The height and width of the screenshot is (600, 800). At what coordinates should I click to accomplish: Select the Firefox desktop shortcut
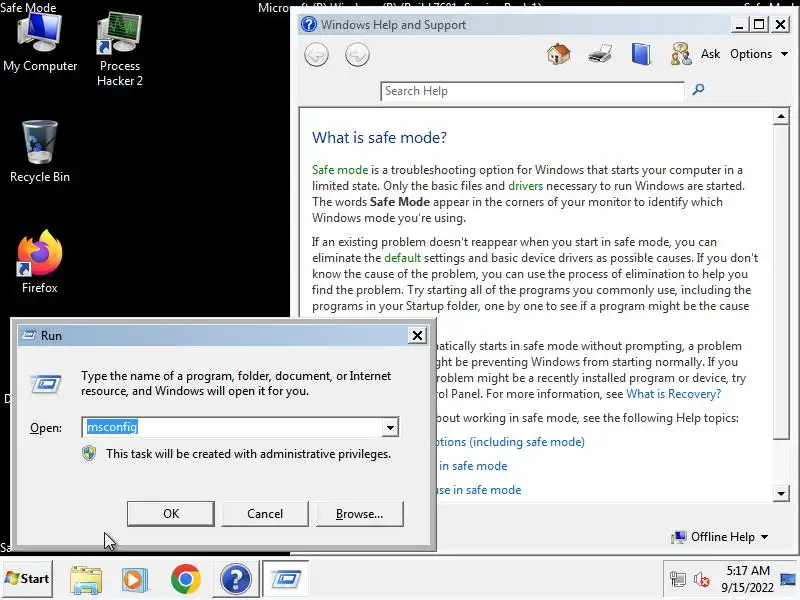[x=40, y=262]
